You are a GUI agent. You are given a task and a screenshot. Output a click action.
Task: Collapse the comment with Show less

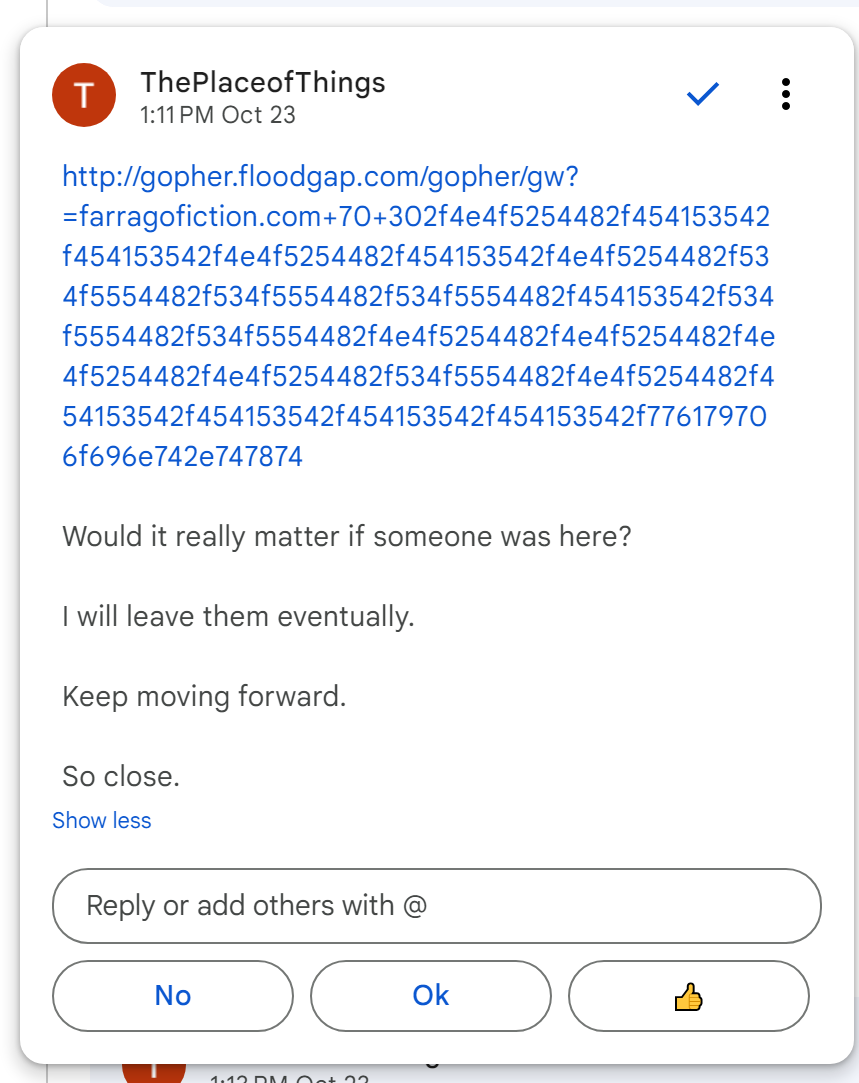click(x=102, y=821)
